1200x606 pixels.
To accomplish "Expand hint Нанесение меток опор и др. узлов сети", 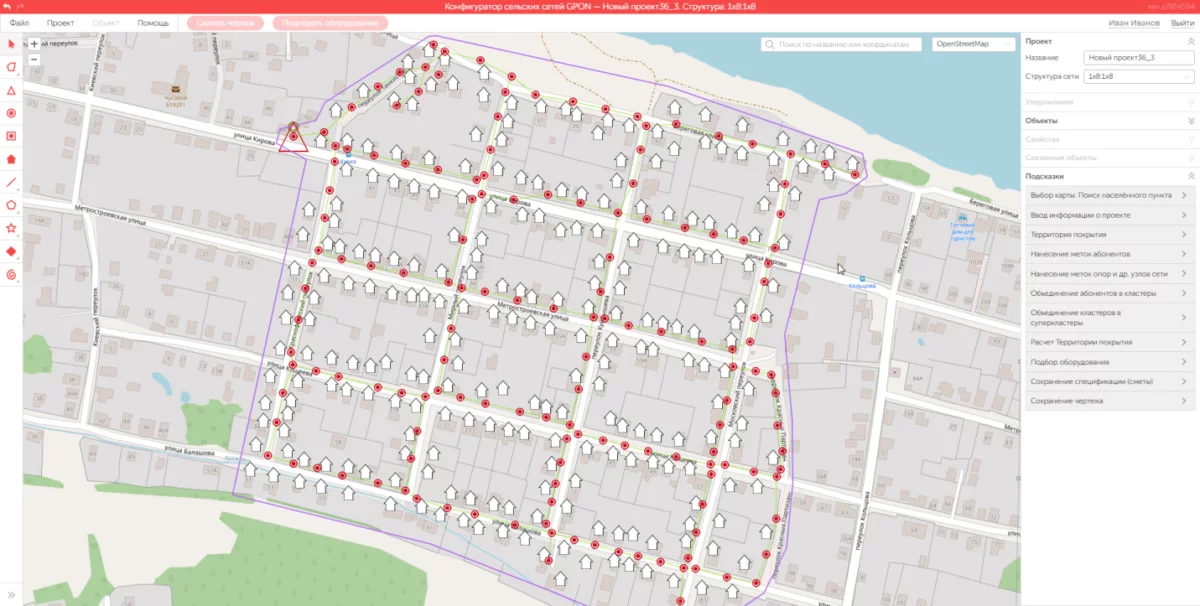I will click(x=1110, y=274).
